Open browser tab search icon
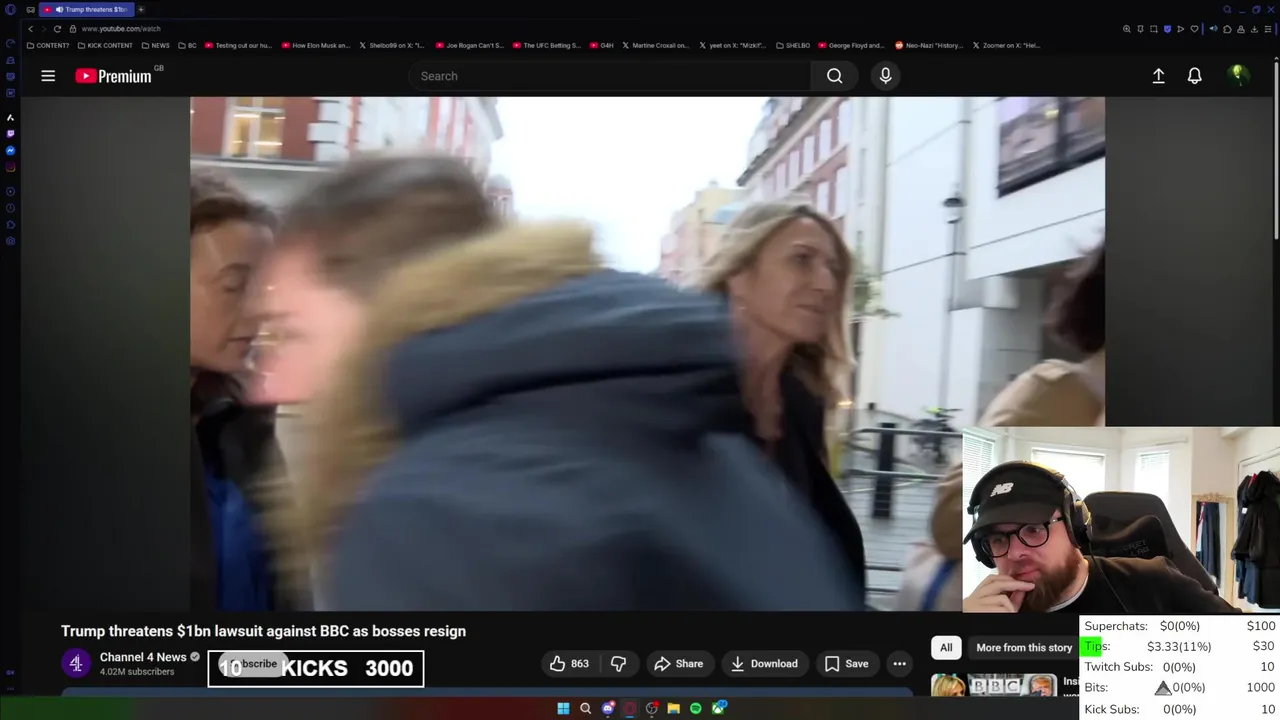 [1227, 9]
